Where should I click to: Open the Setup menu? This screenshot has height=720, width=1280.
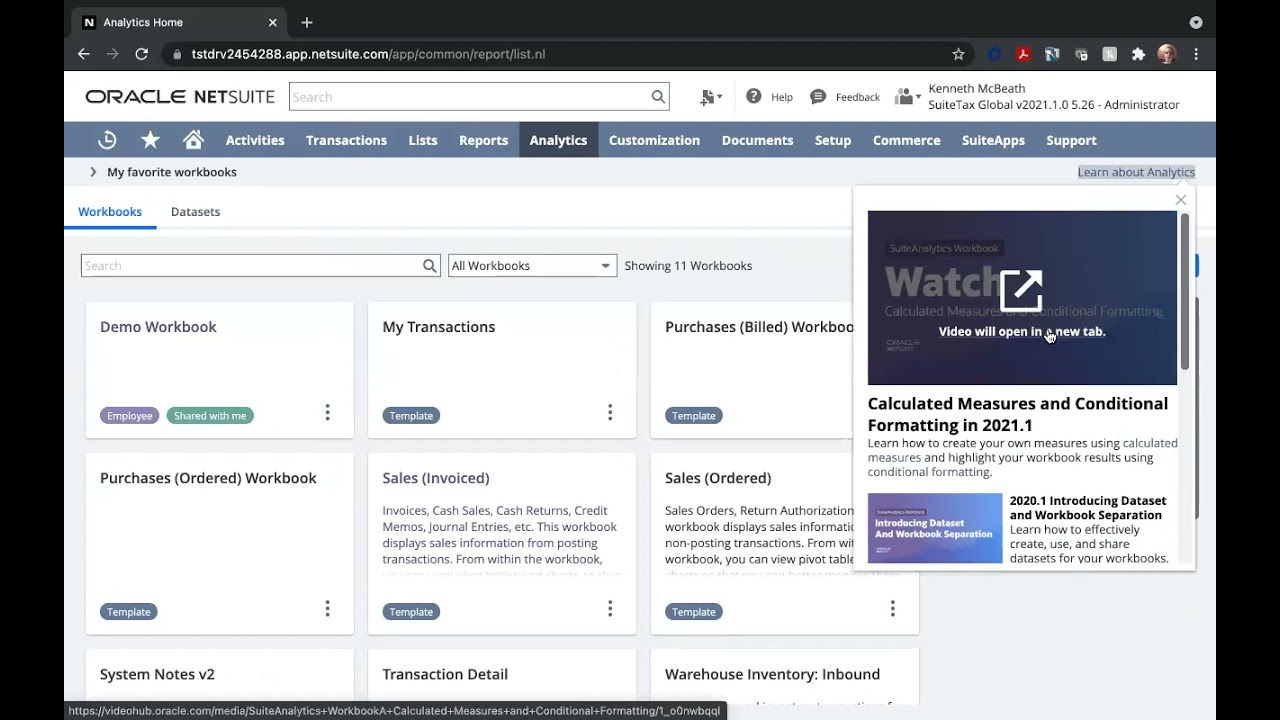[x=832, y=140]
